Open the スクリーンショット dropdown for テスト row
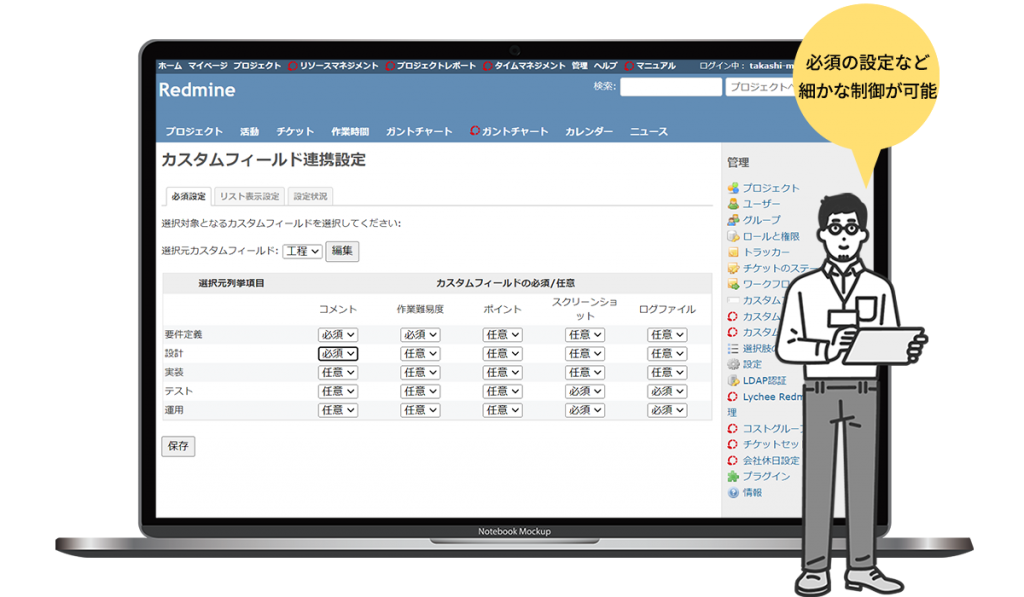The width and height of the screenshot is (1024, 597). [585, 391]
